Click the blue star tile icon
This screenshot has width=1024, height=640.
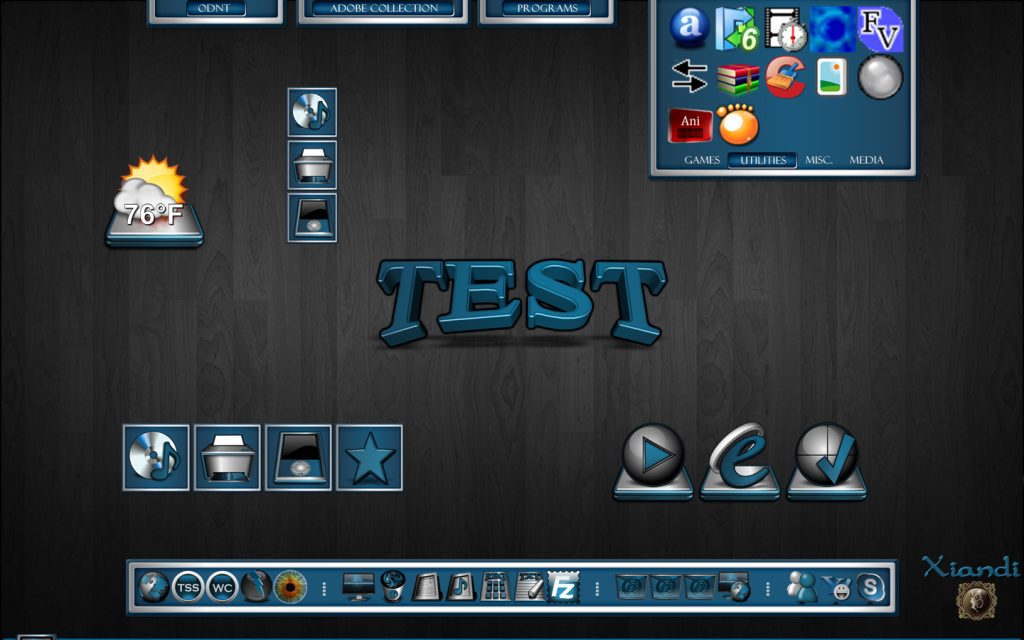369,458
